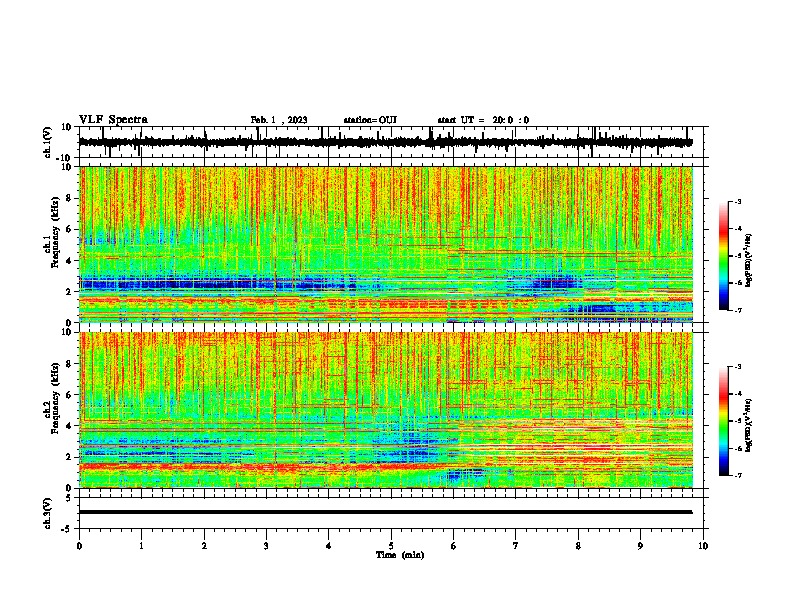Click the time axis tick label '10'
The width and height of the screenshot is (792, 612).
point(703,546)
